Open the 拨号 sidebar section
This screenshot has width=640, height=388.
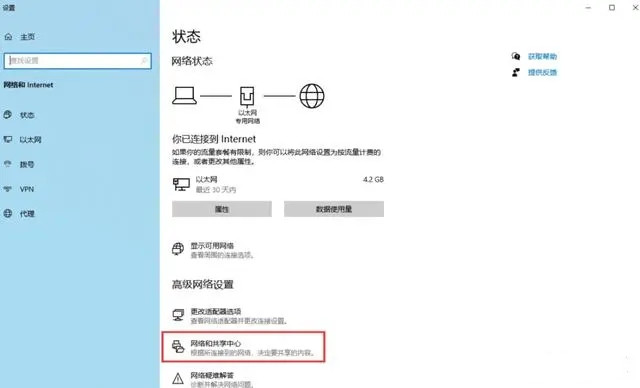click(27, 164)
